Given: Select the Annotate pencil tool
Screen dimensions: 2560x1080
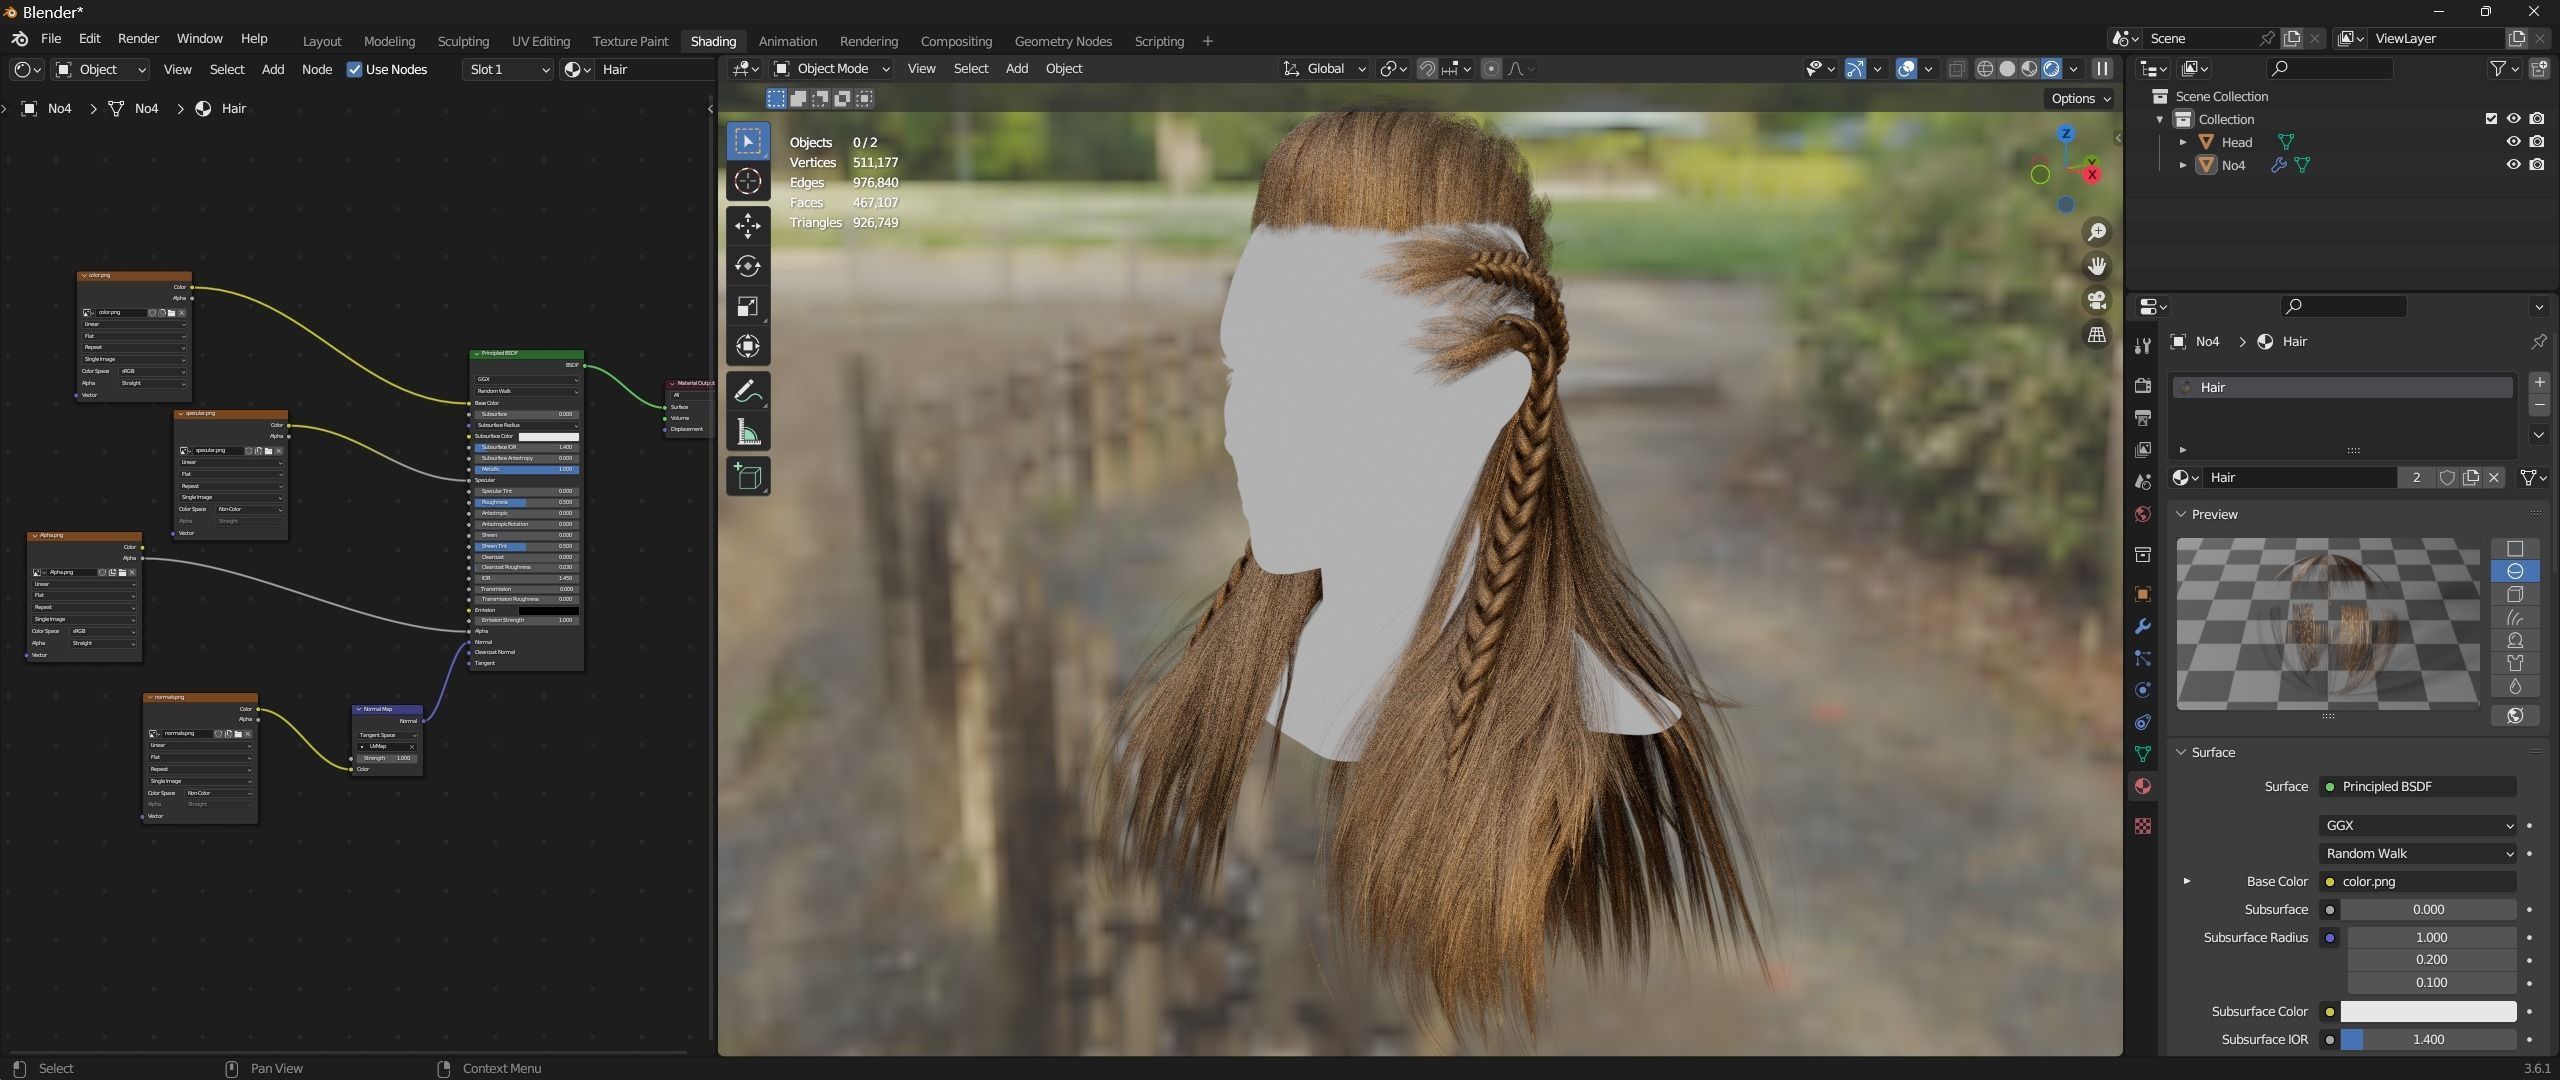Looking at the screenshot, I should pyautogui.click(x=748, y=392).
